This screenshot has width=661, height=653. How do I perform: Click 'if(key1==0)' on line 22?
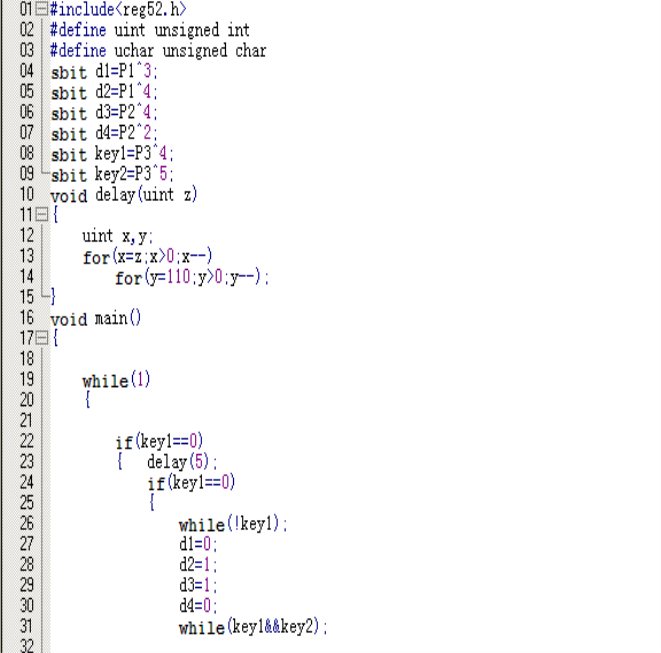pyautogui.click(x=159, y=441)
